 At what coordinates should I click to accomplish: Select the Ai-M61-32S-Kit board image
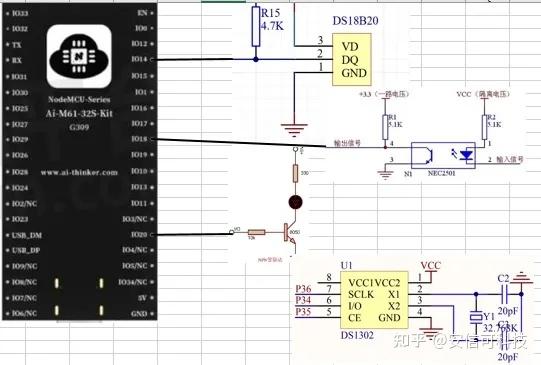pyautogui.click(x=80, y=161)
